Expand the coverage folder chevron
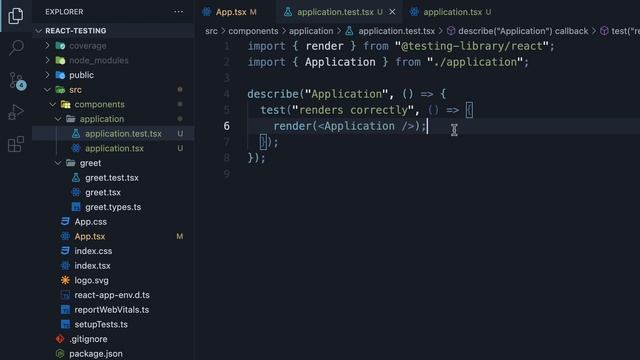Screen dimensions: 640x360 47,45
